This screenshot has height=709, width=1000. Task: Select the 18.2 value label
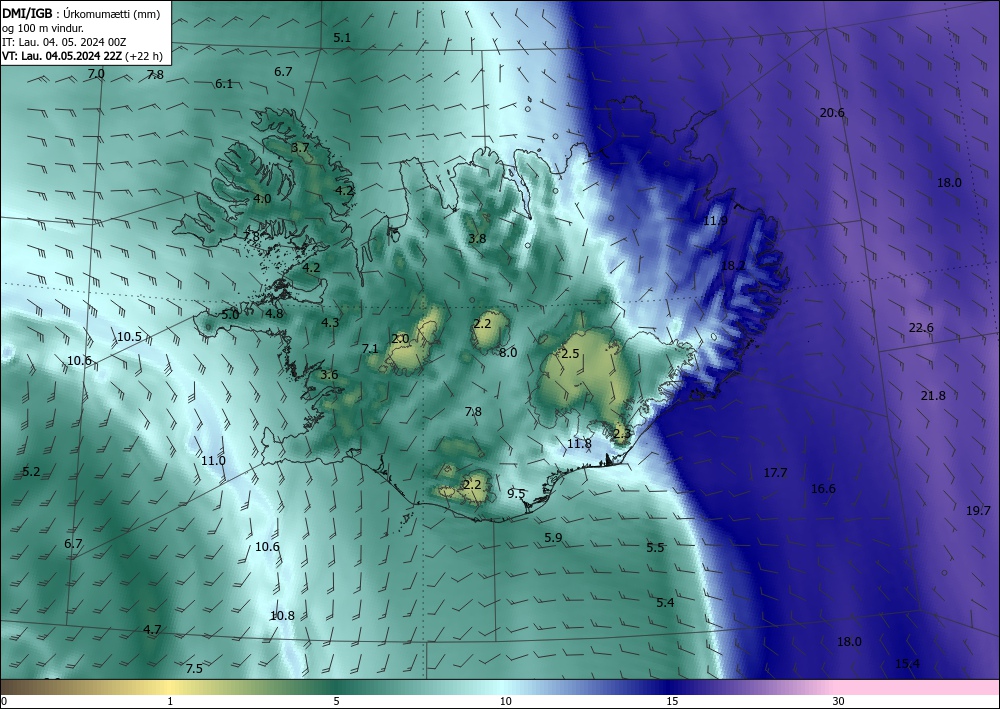(733, 265)
